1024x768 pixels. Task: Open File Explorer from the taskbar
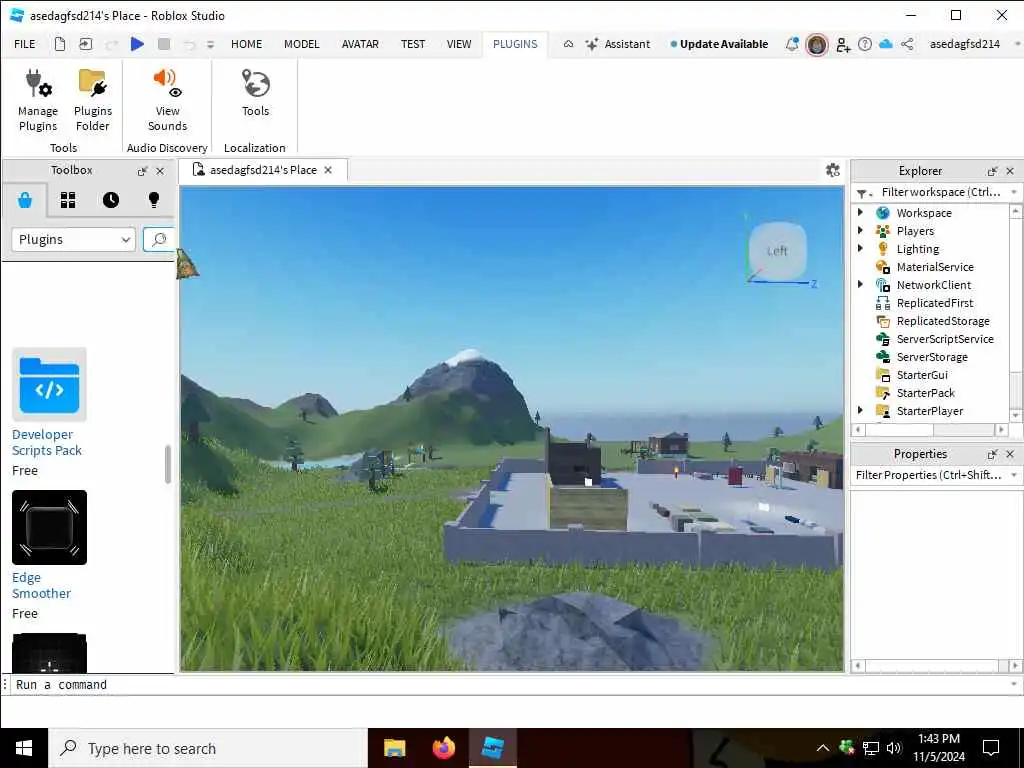(x=394, y=748)
